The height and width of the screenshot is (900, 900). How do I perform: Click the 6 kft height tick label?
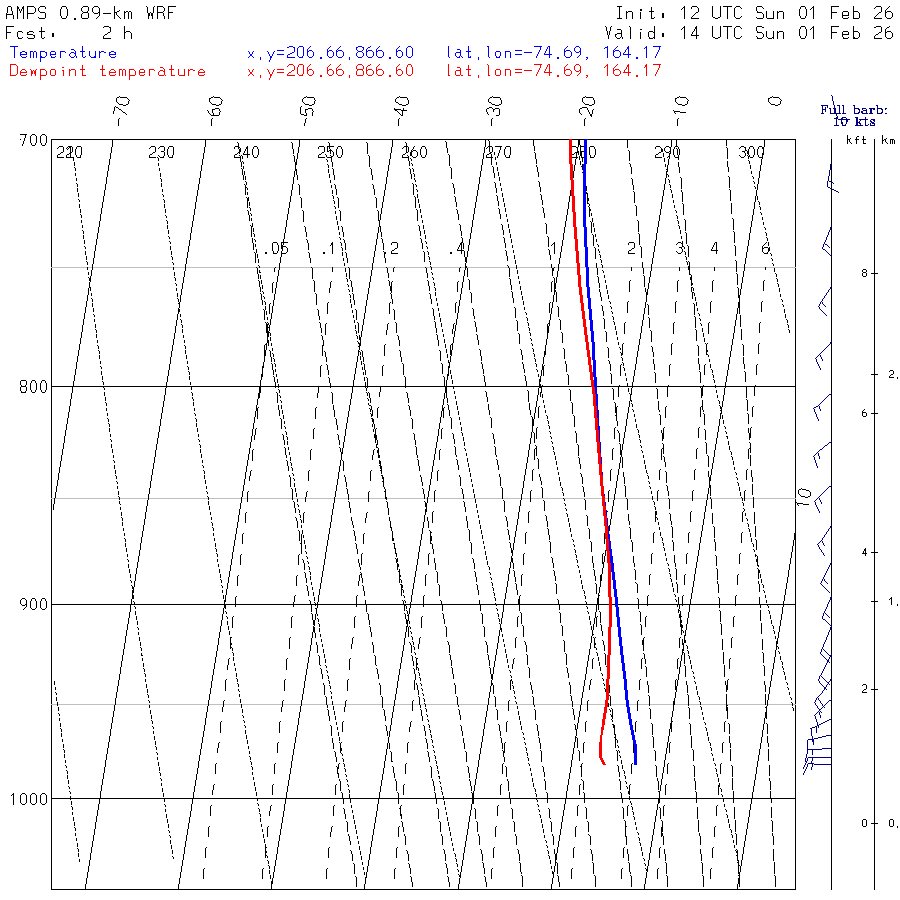tap(864, 414)
